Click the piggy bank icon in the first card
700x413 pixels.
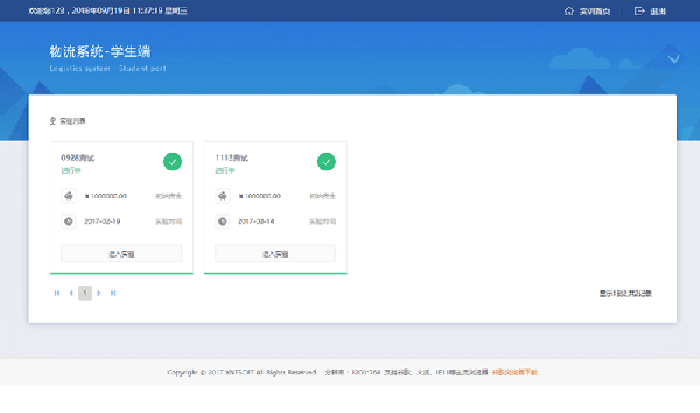pos(68,196)
